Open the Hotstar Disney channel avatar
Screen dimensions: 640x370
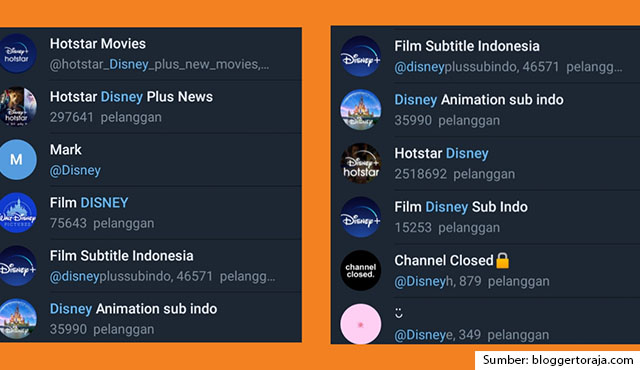361,163
